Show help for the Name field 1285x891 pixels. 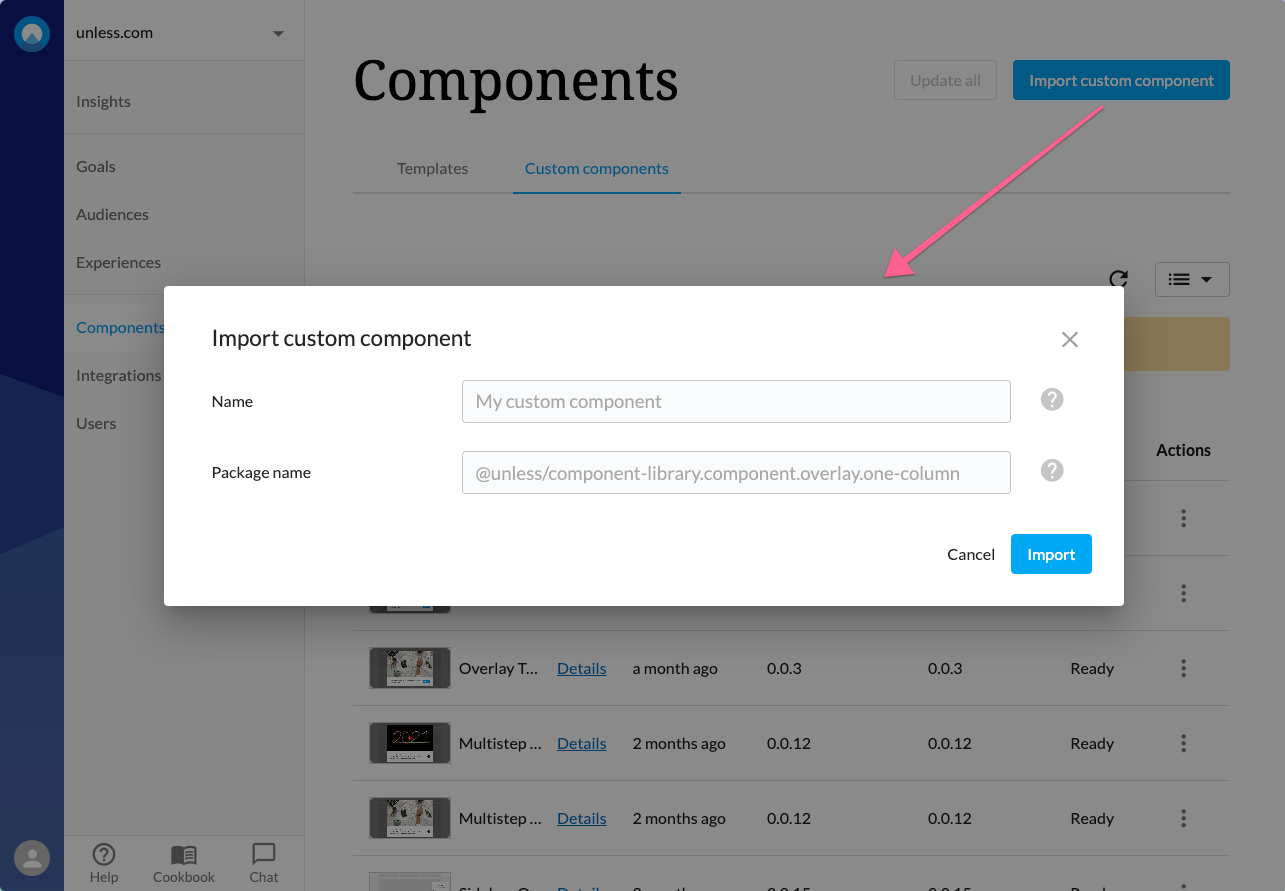[1052, 400]
